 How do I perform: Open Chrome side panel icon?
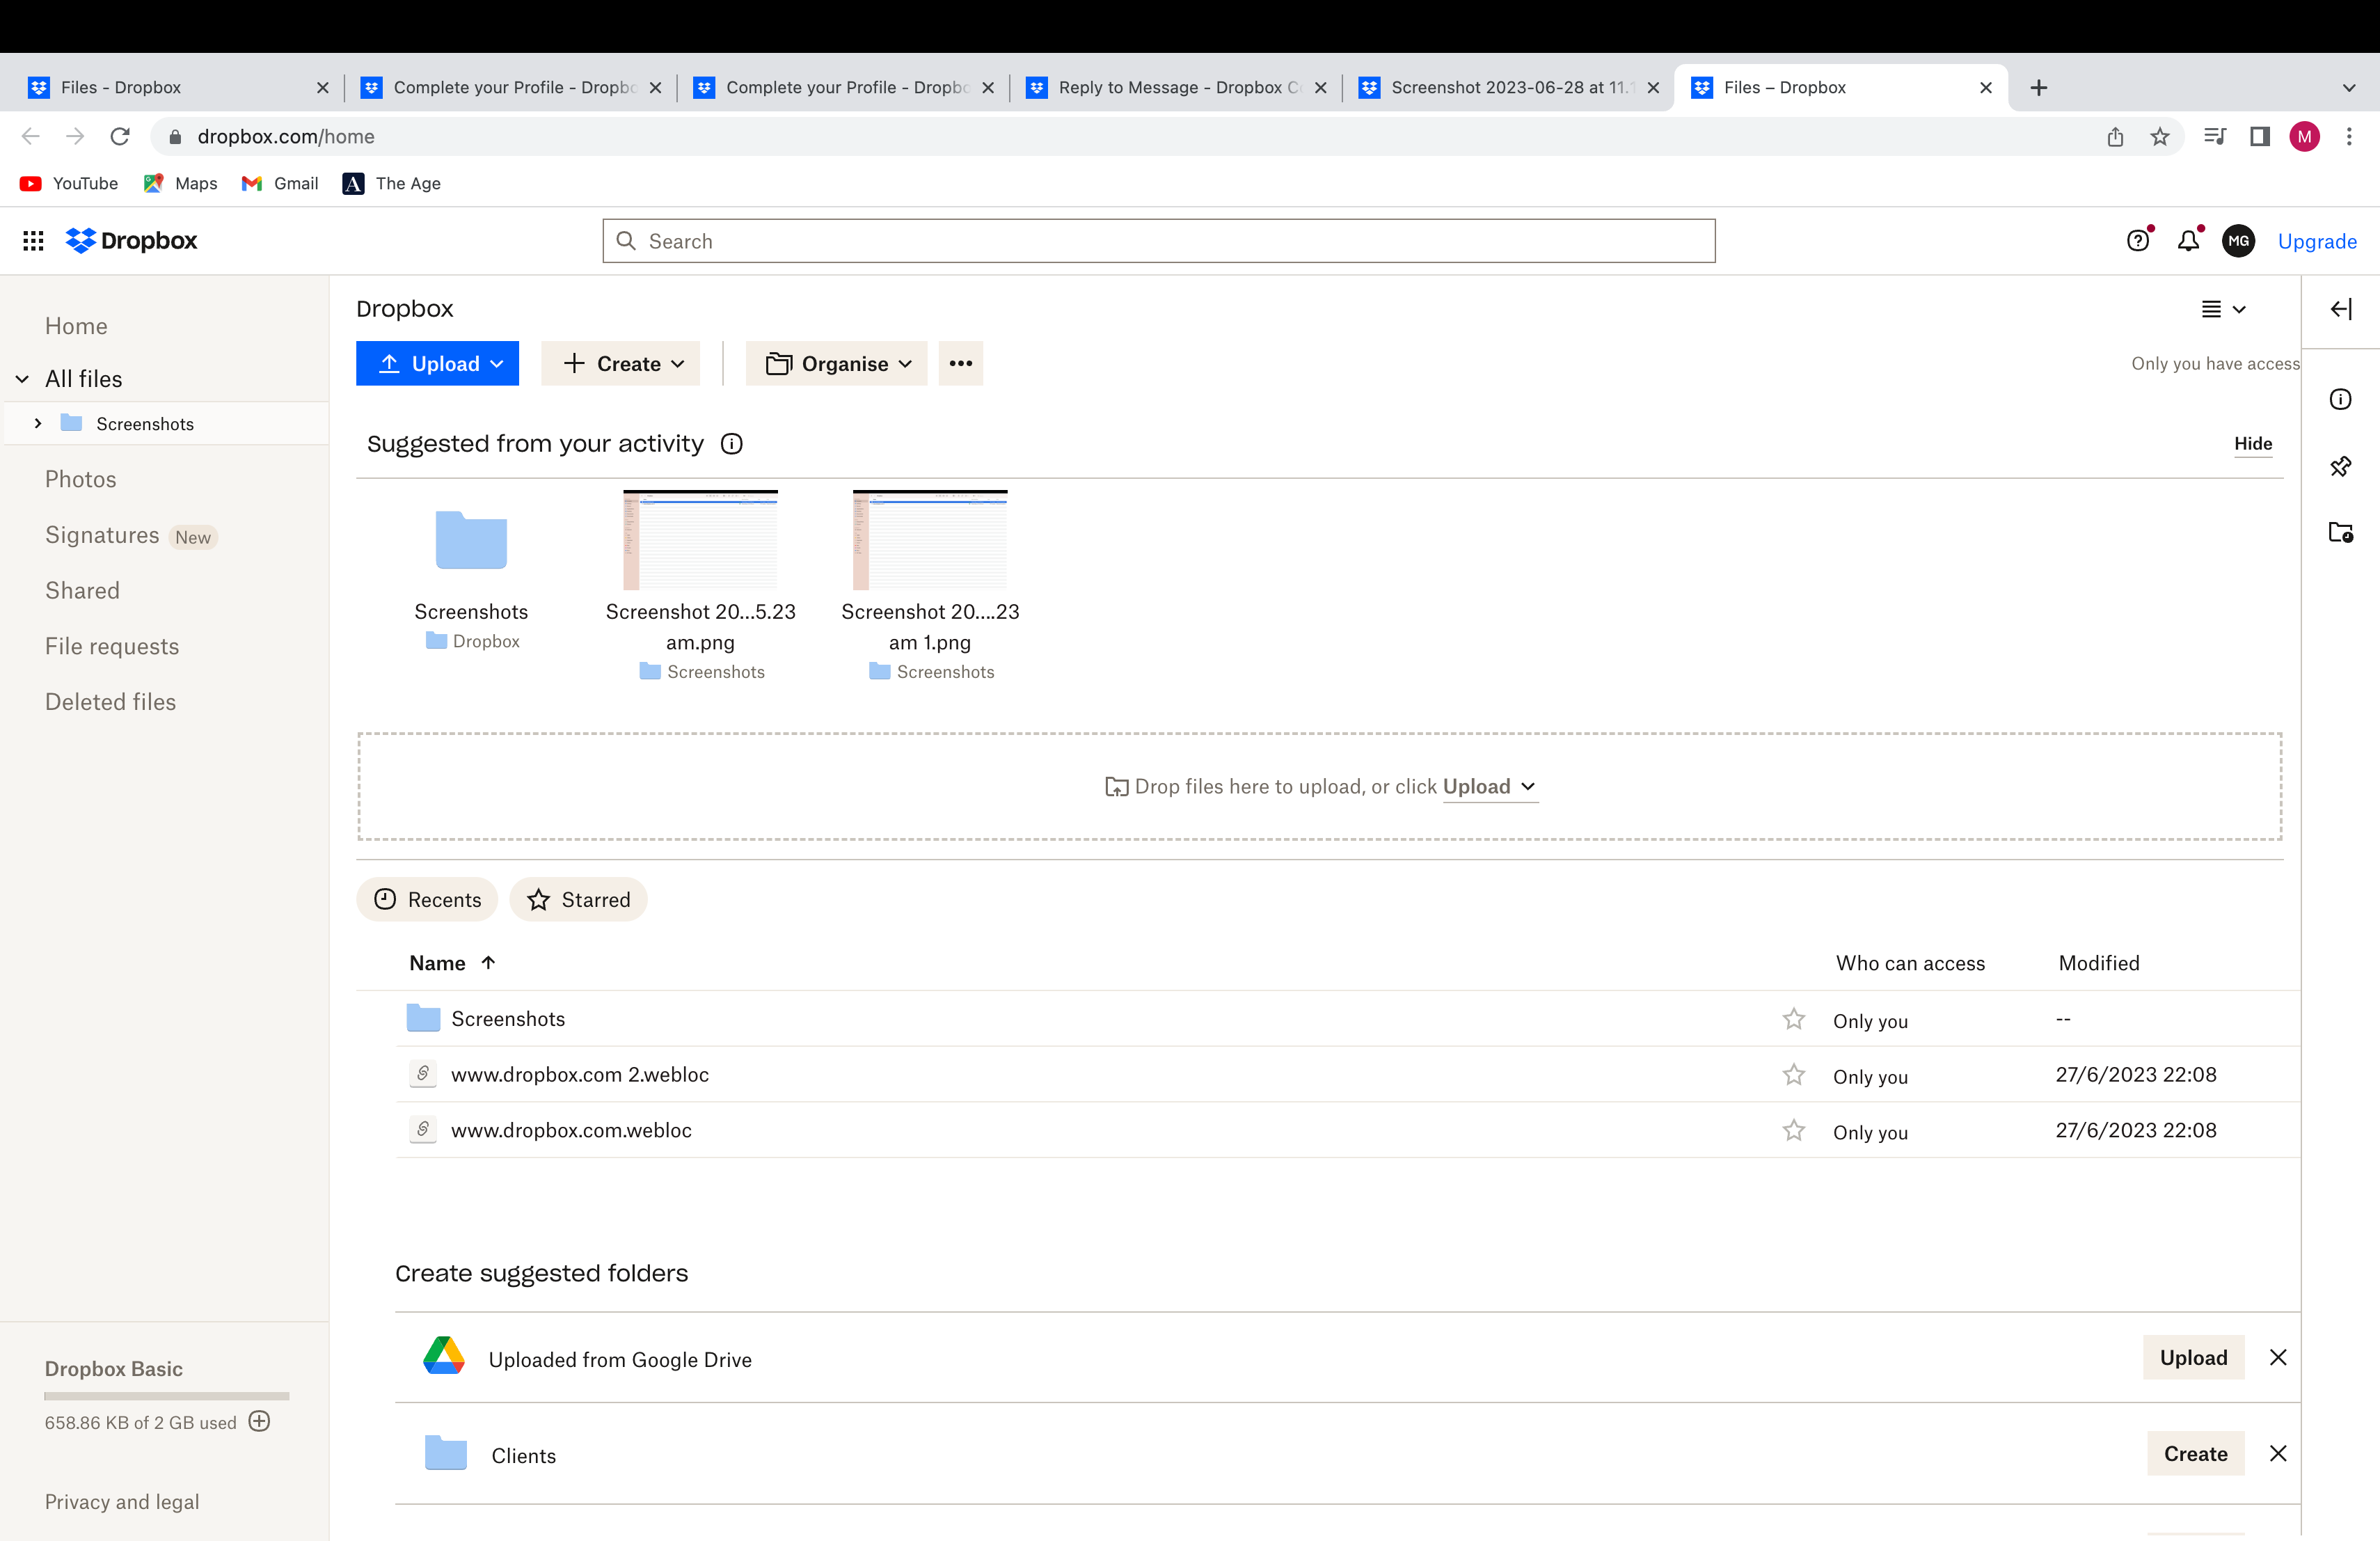coord(2260,137)
